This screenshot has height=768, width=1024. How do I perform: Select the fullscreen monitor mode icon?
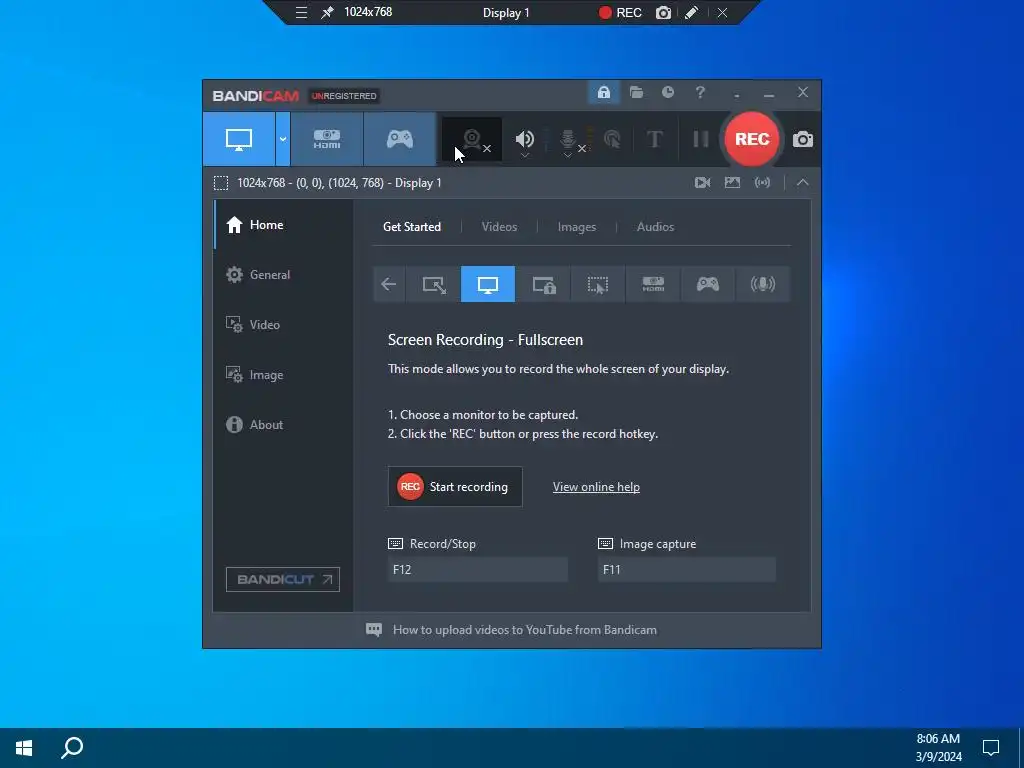click(488, 284)
